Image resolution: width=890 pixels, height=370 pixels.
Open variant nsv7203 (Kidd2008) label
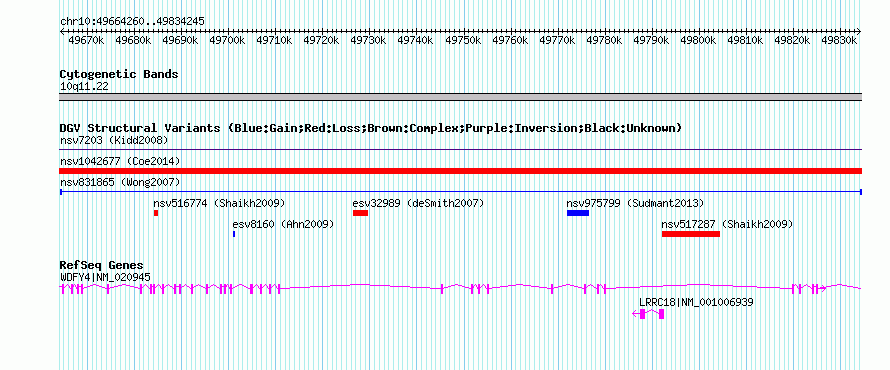tap(114, 140)
